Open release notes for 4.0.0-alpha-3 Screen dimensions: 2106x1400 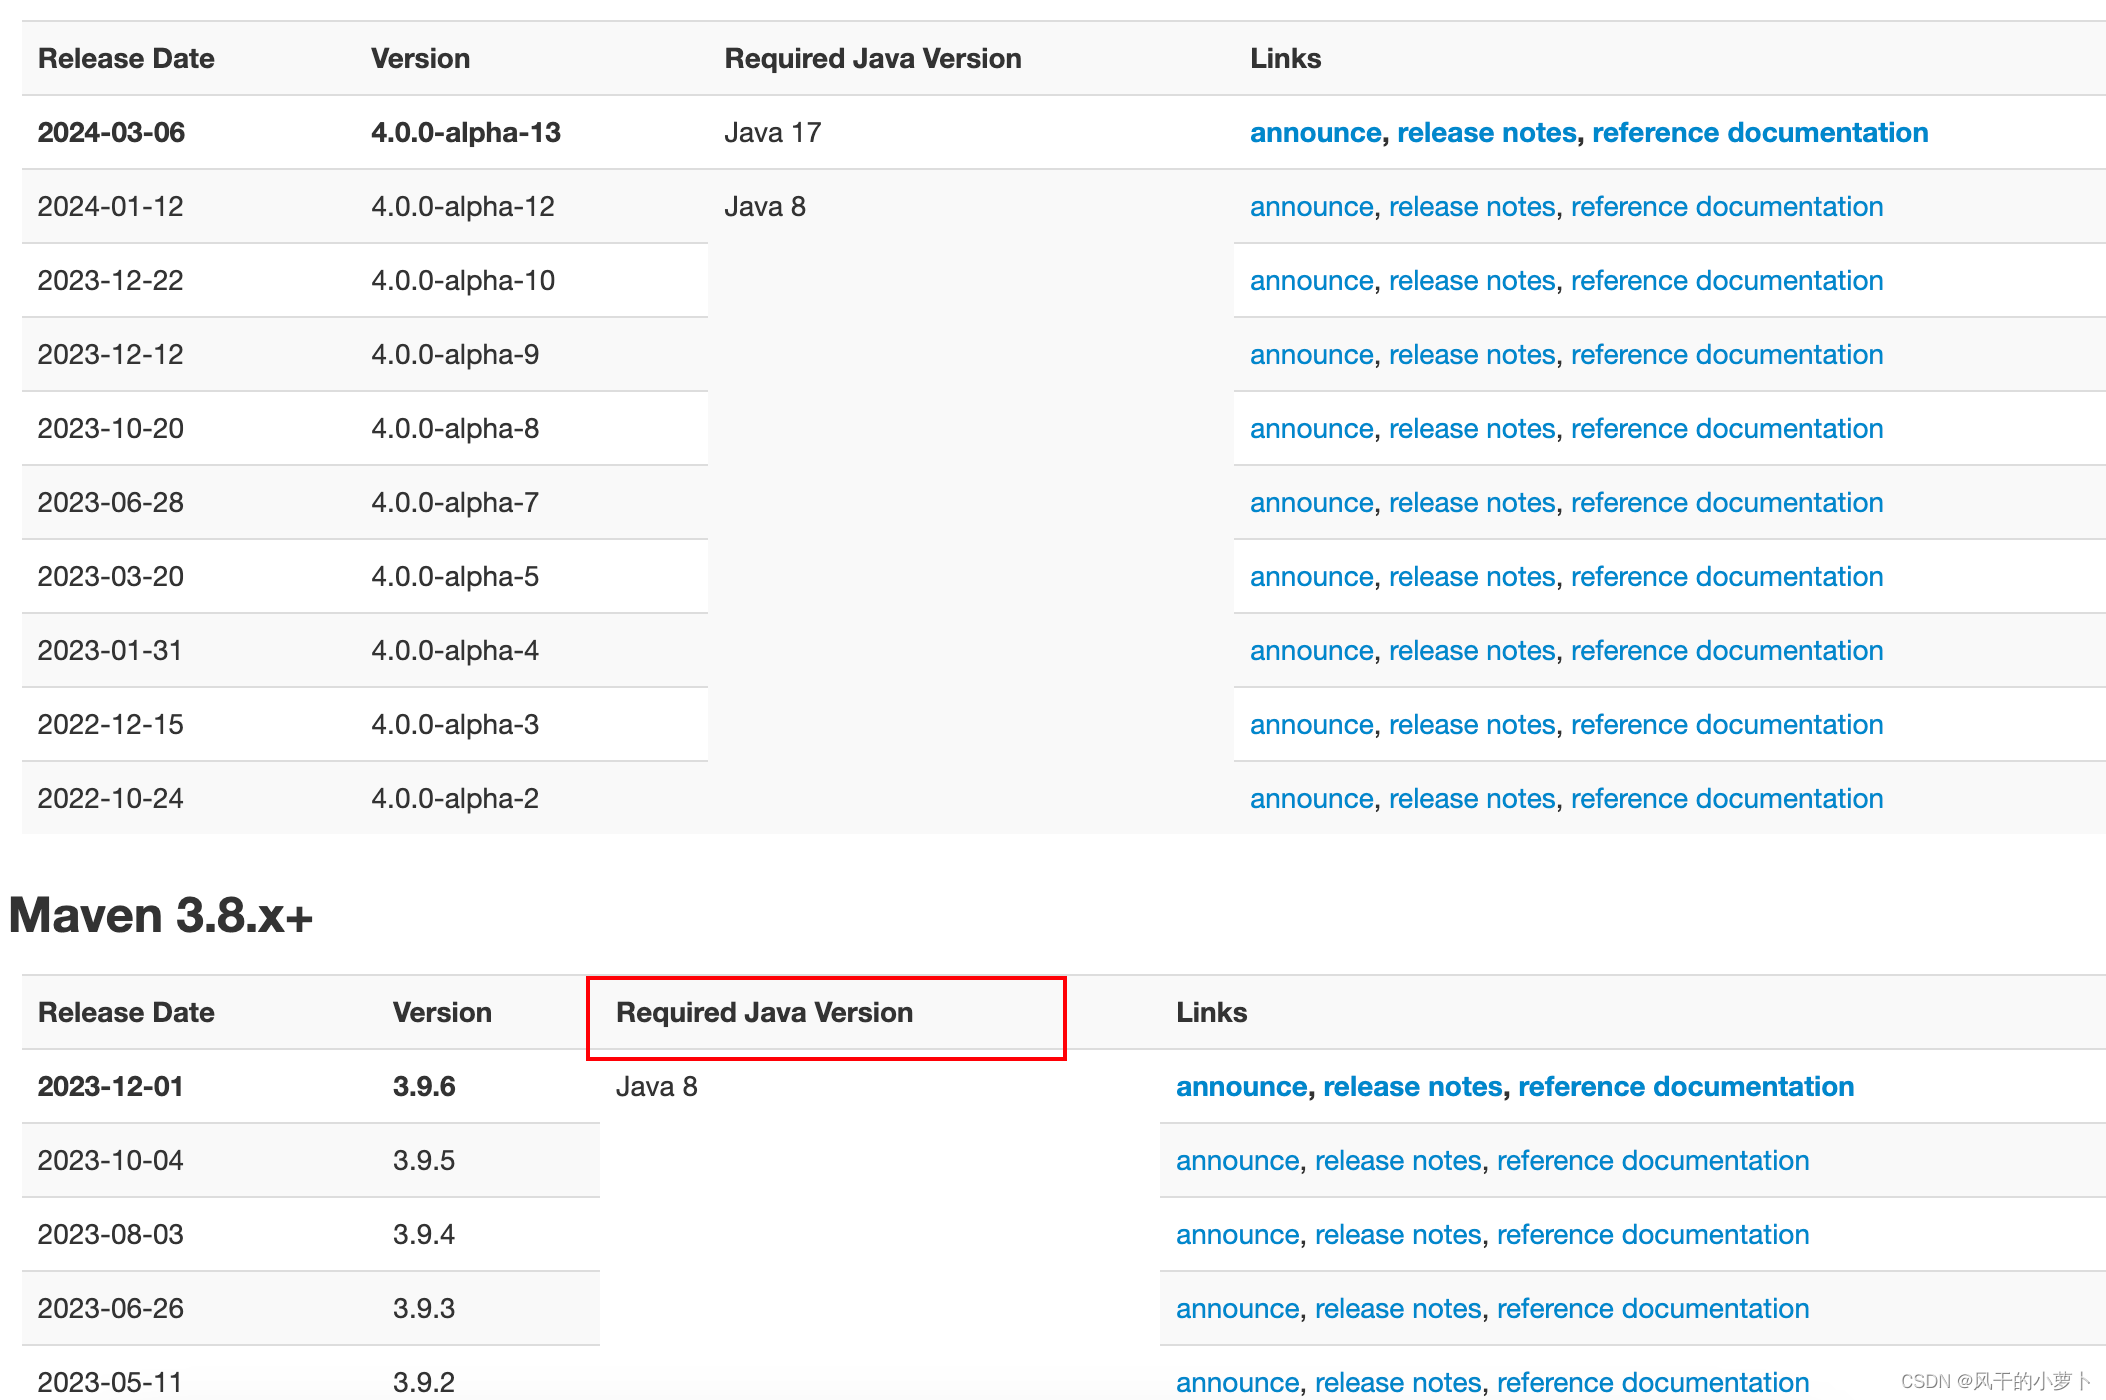click(1472, 724)
